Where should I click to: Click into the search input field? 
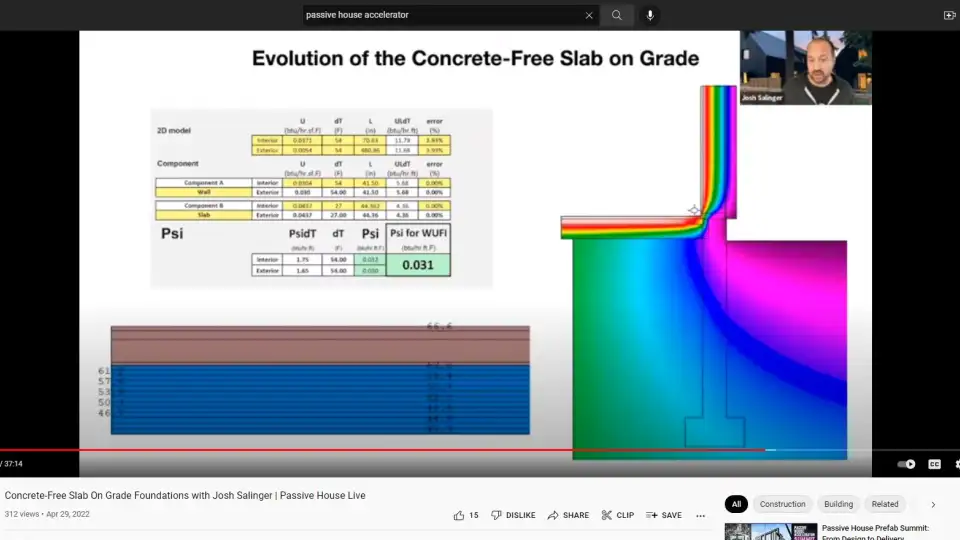click(x=440, y=15)
